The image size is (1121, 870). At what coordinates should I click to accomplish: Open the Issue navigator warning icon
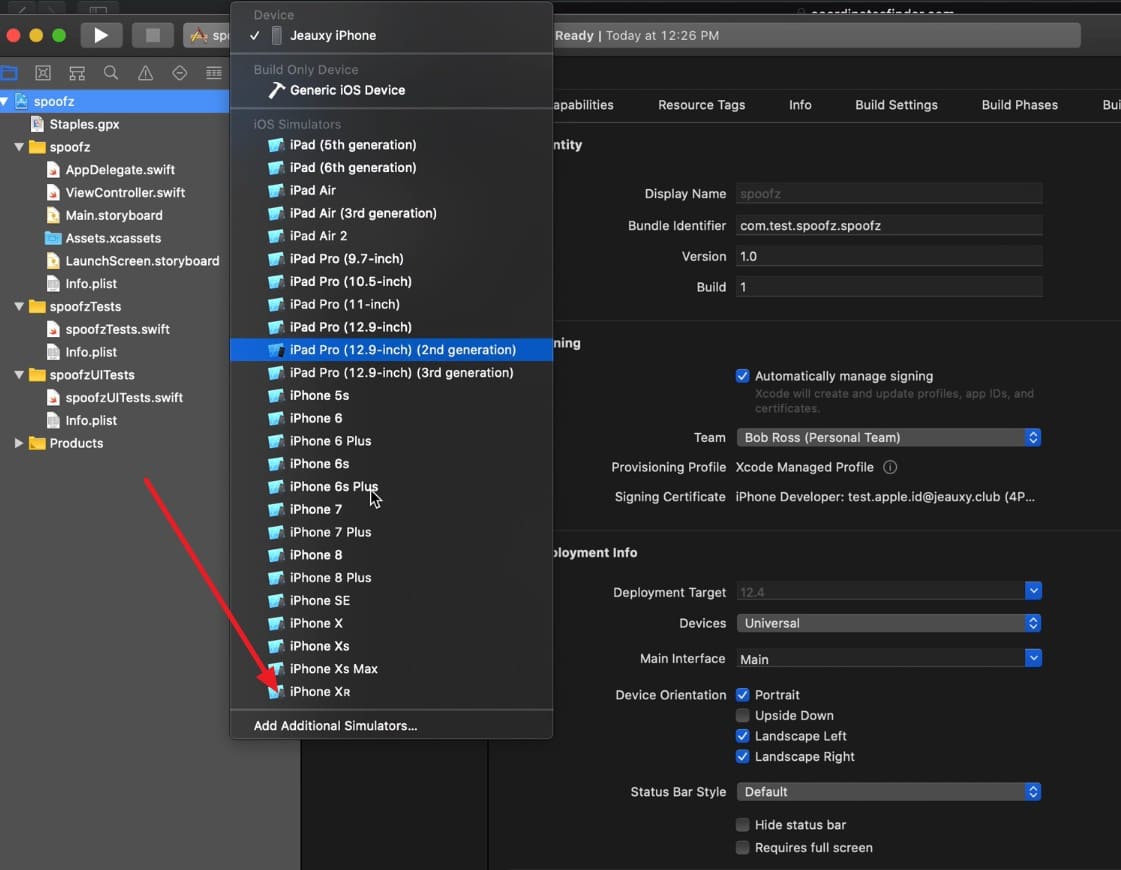[x=145, y=73]
